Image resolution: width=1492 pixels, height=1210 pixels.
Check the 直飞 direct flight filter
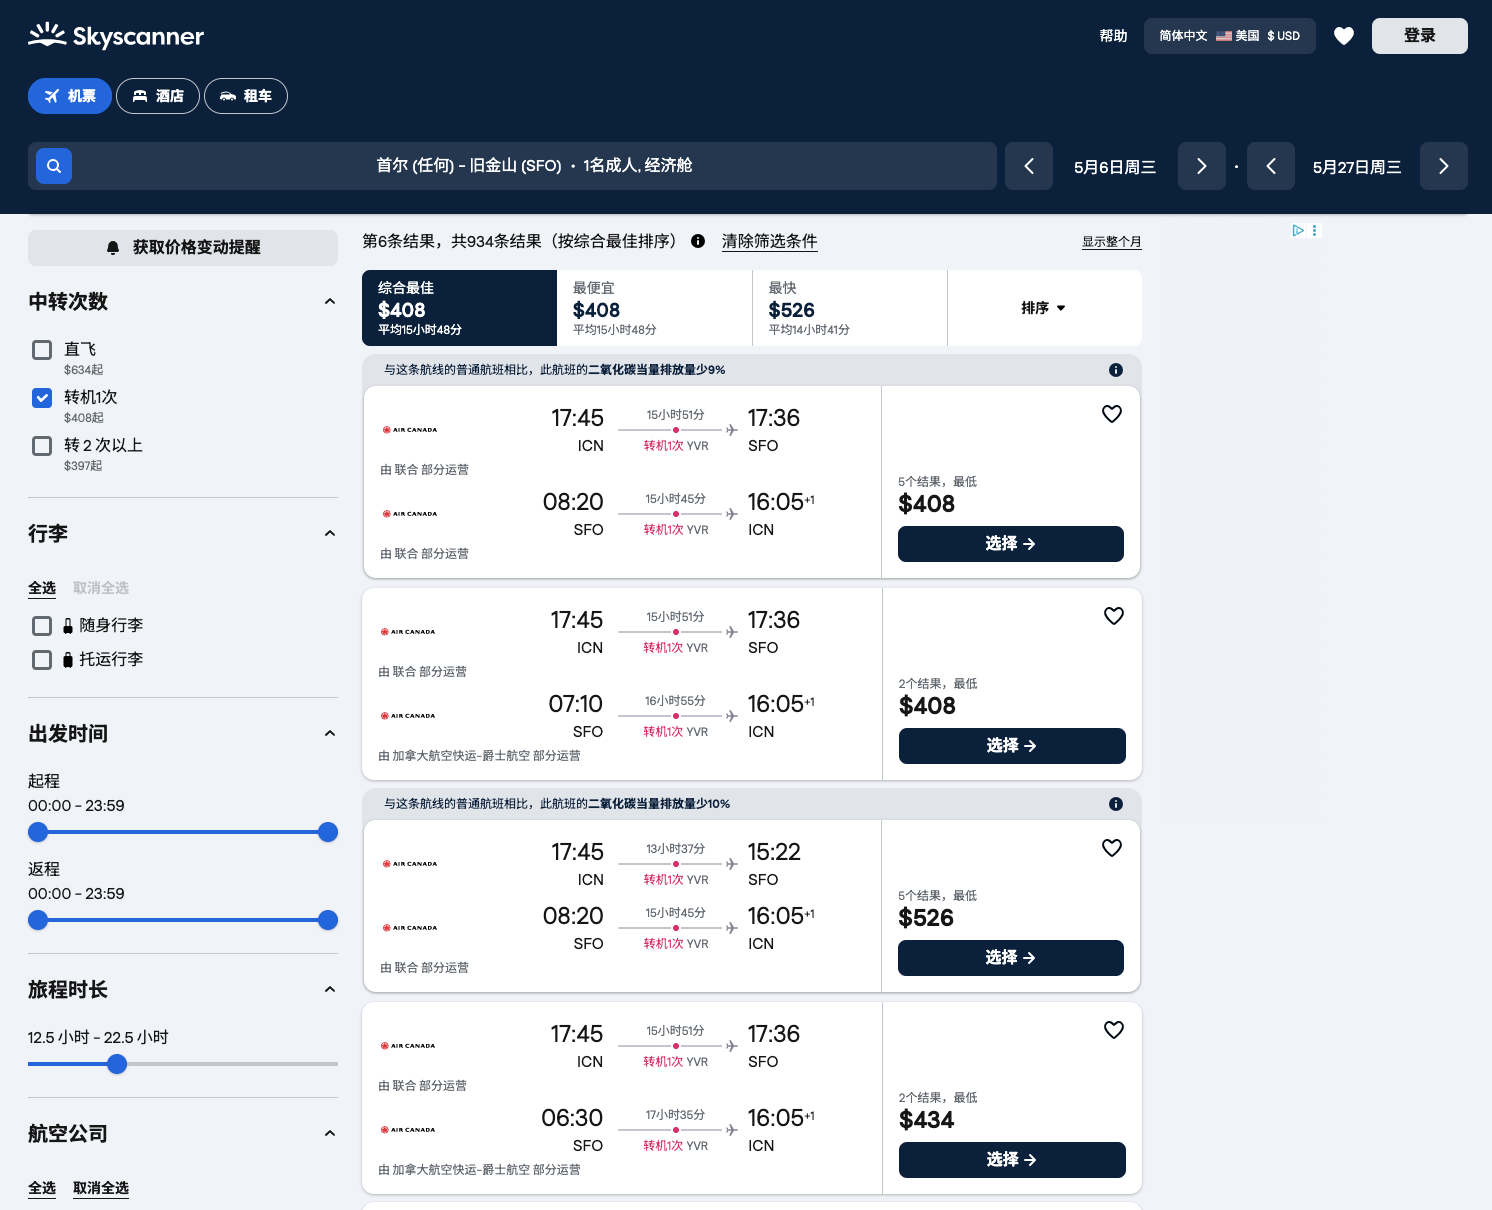tap(42, 350)
